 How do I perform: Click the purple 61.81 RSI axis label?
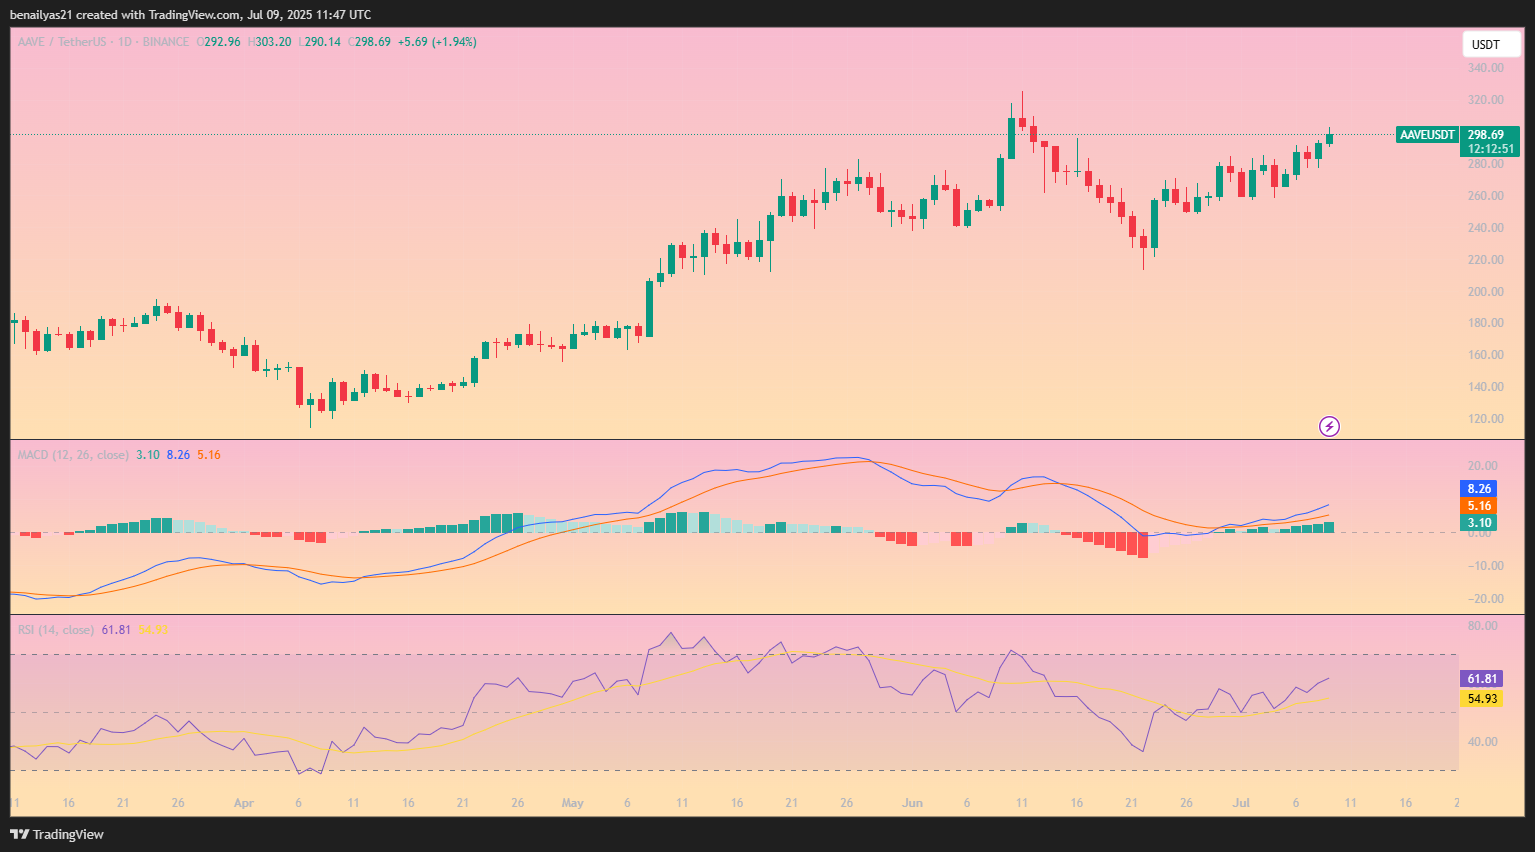1482,679
